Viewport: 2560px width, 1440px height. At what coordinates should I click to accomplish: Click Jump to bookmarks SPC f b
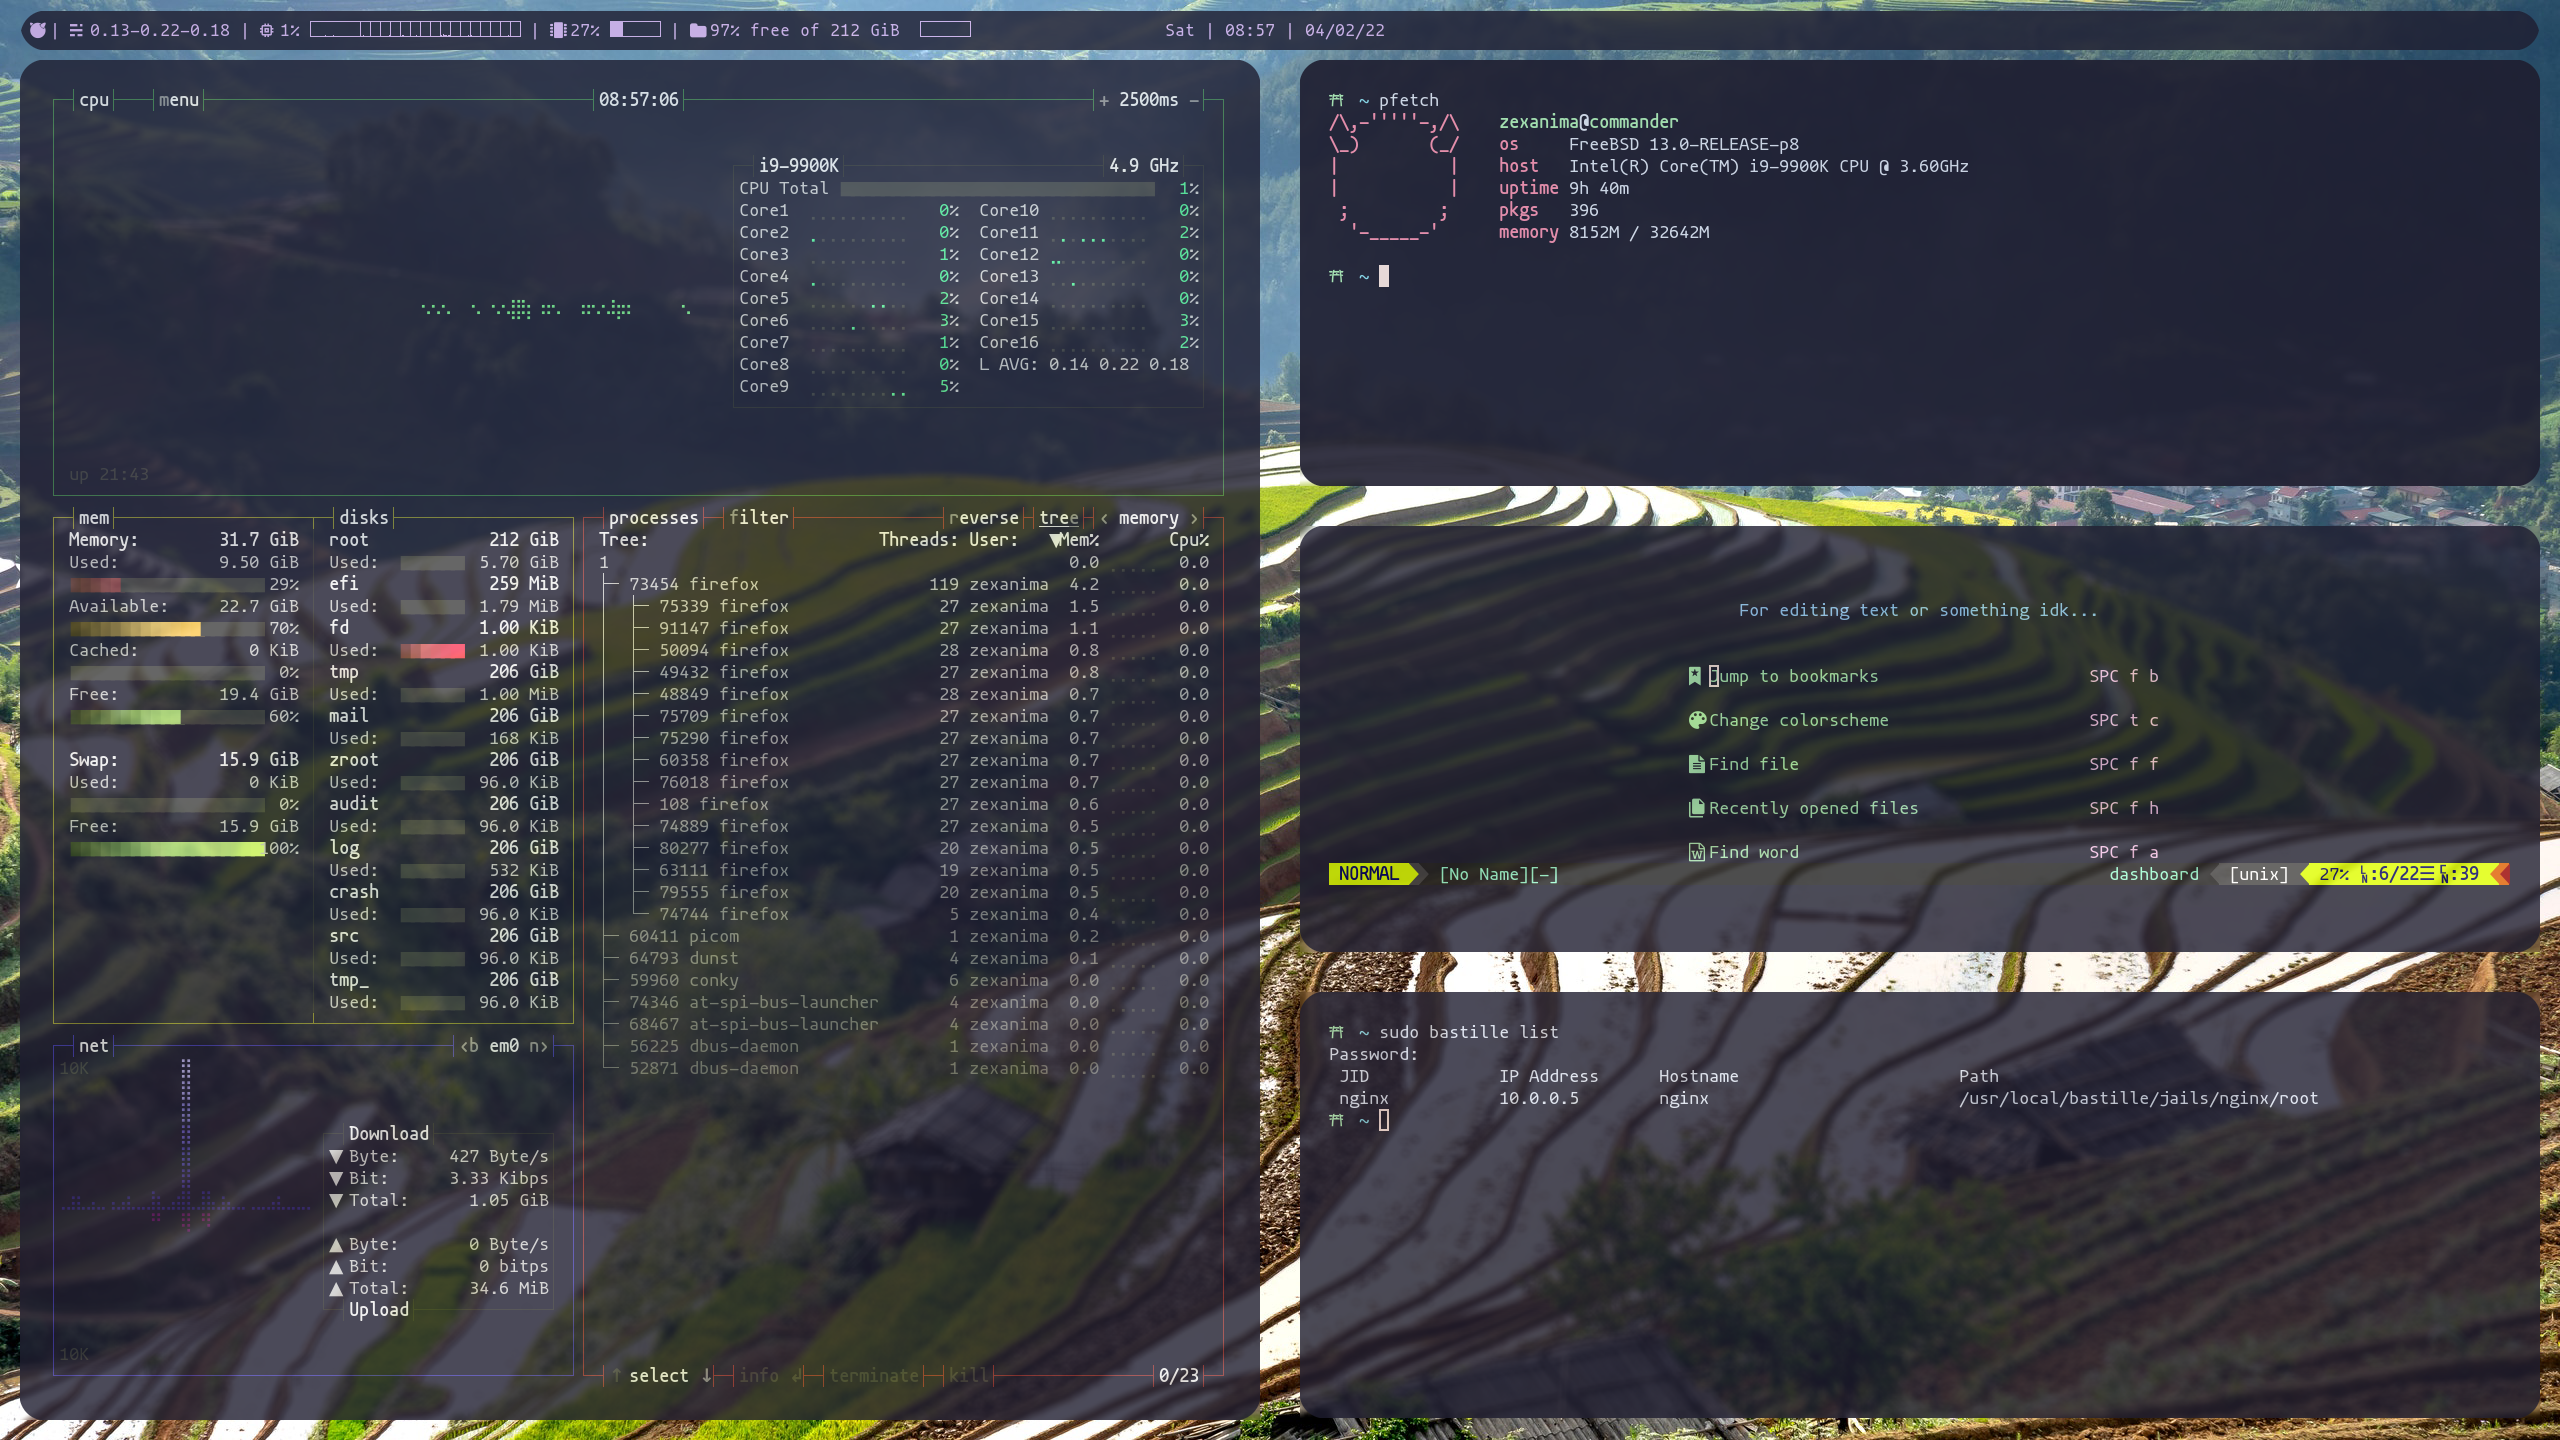pyautogui.click(x=1793, y=675)
